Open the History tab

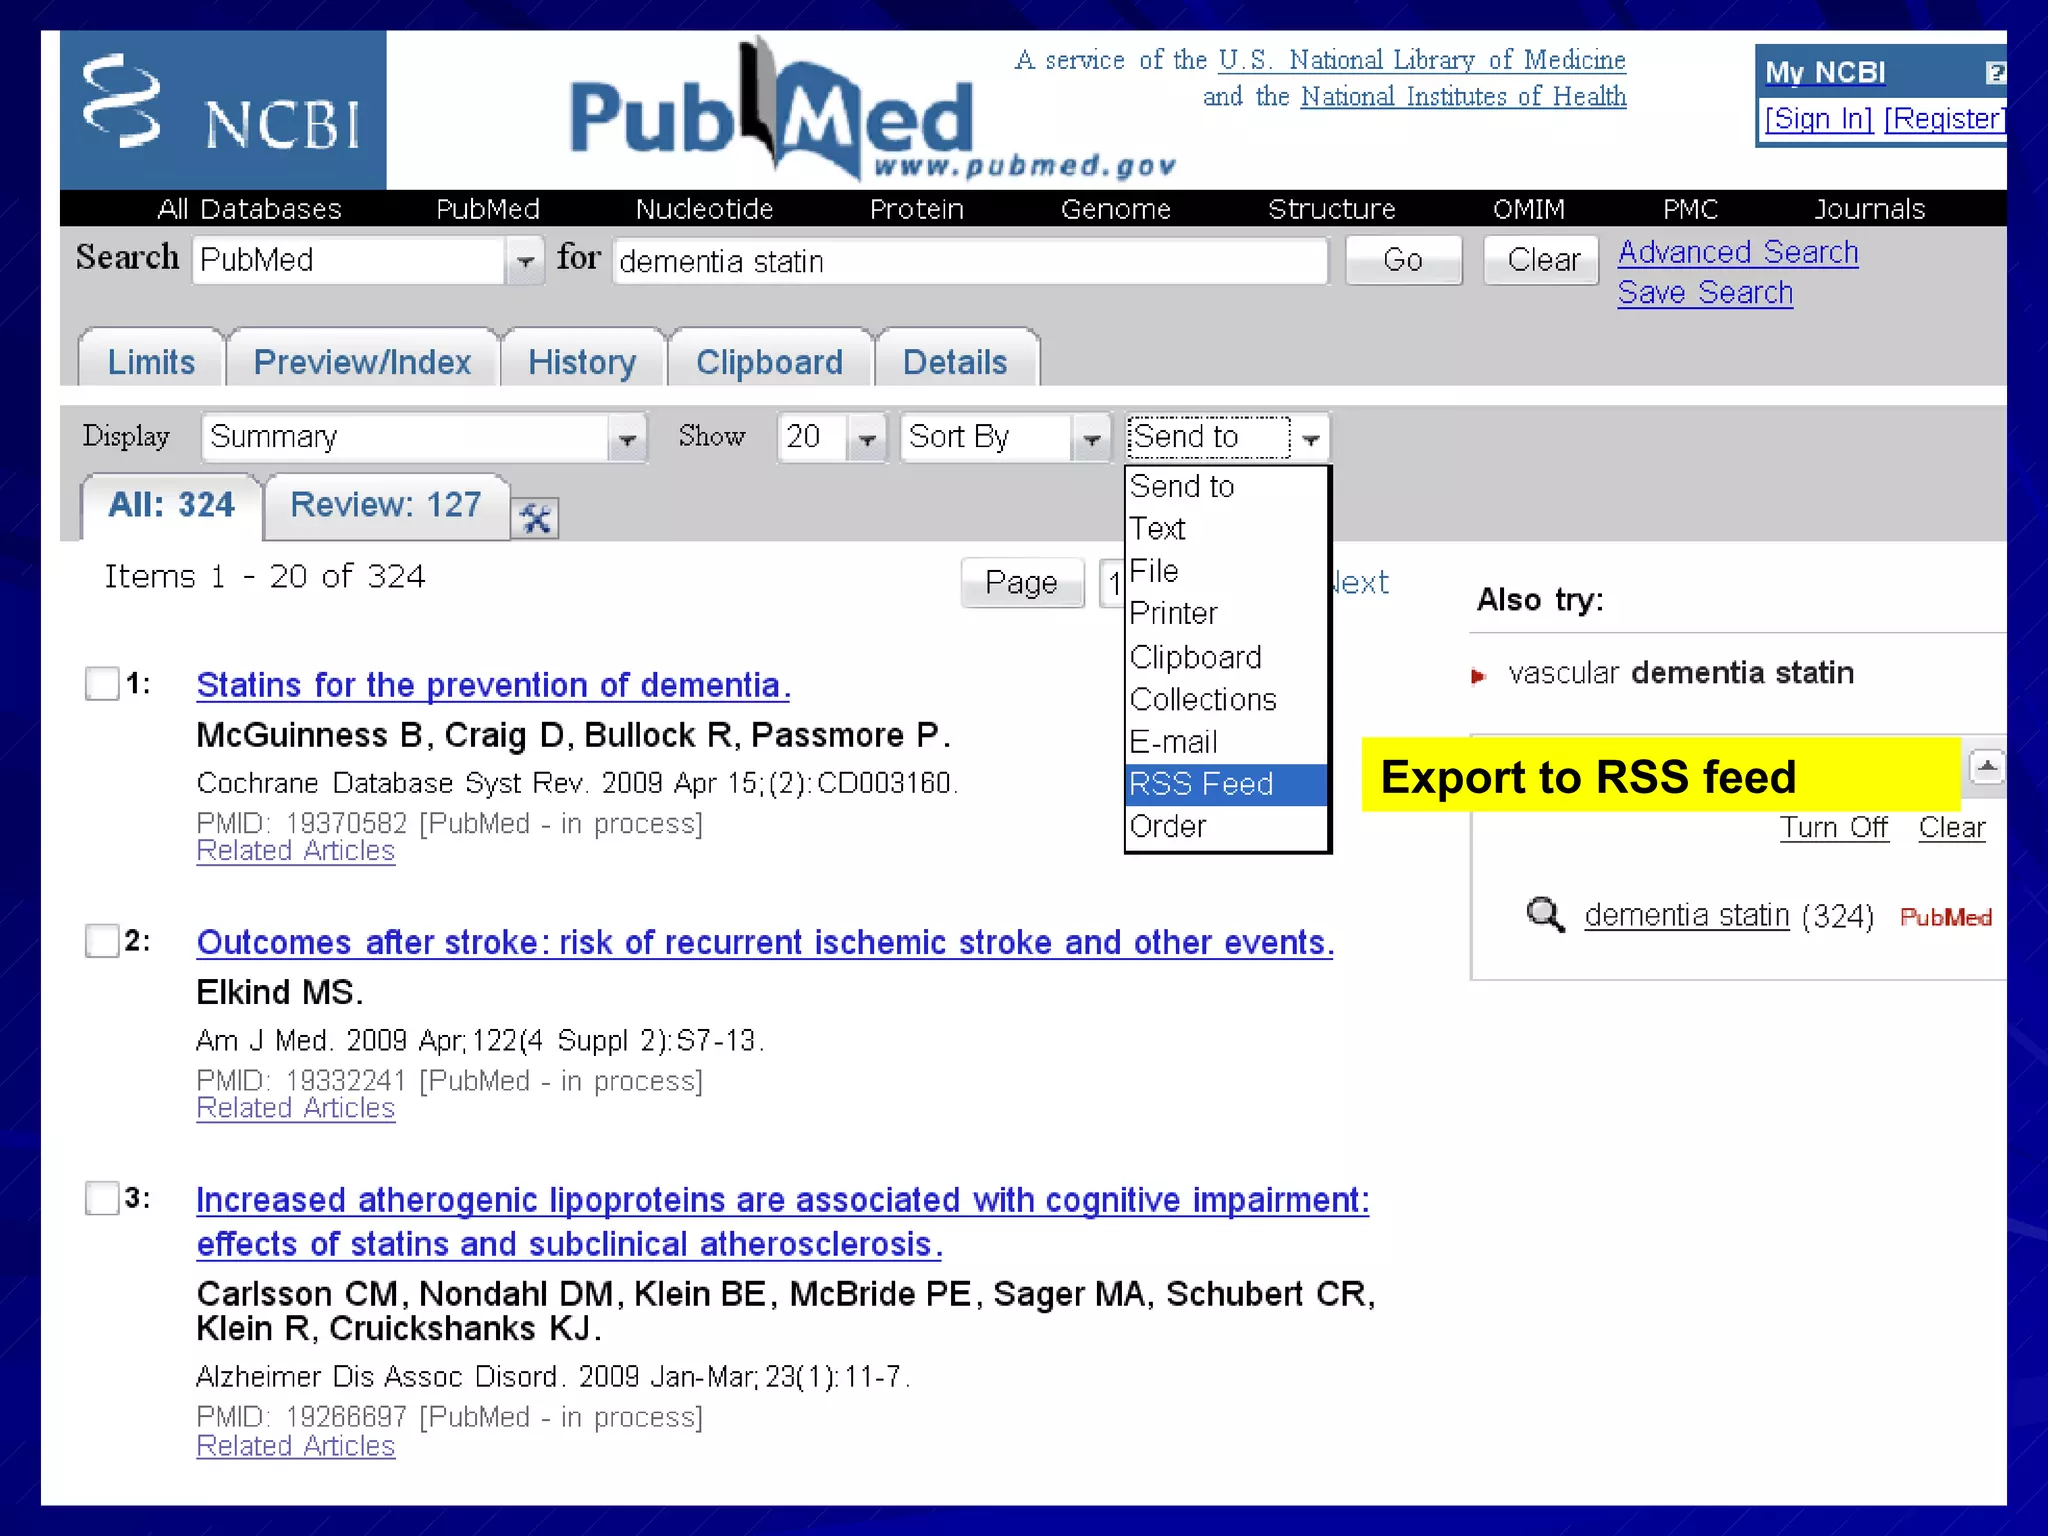tap(582, 361)
